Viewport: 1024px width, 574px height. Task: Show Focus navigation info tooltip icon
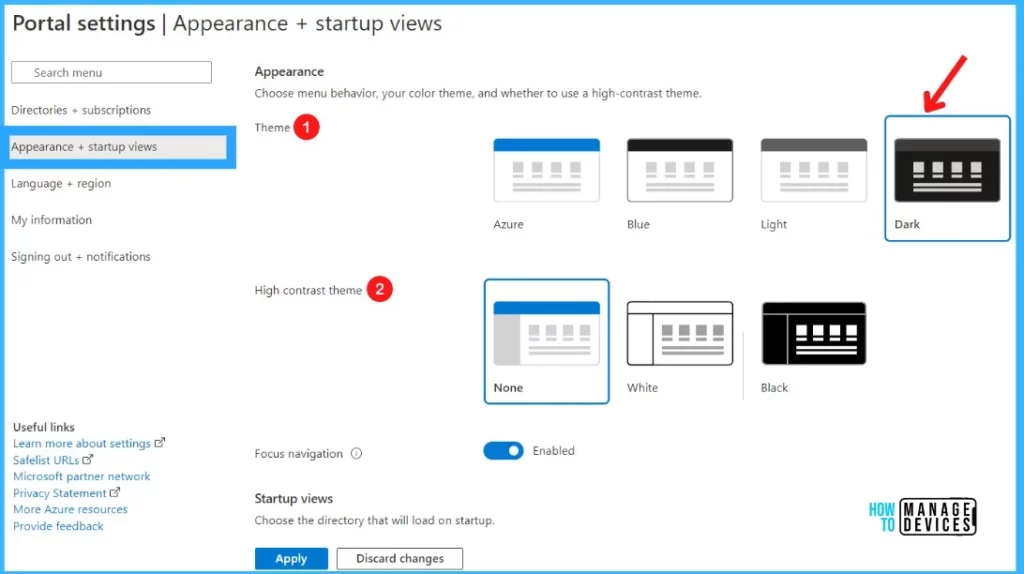click(x=356, y=453)
